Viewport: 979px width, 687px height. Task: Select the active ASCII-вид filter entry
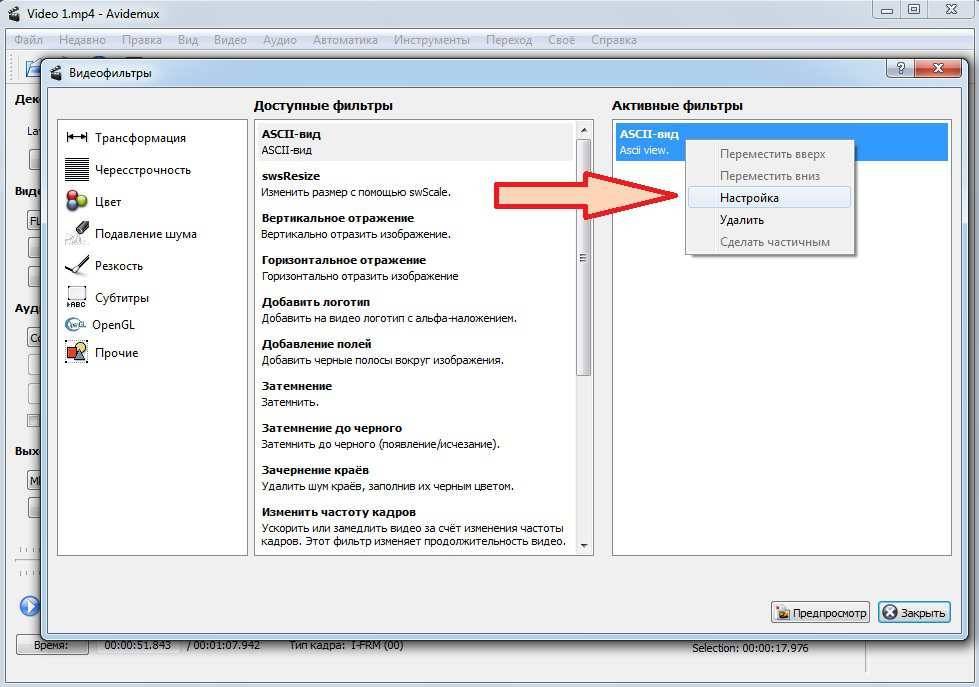point(650,142)
